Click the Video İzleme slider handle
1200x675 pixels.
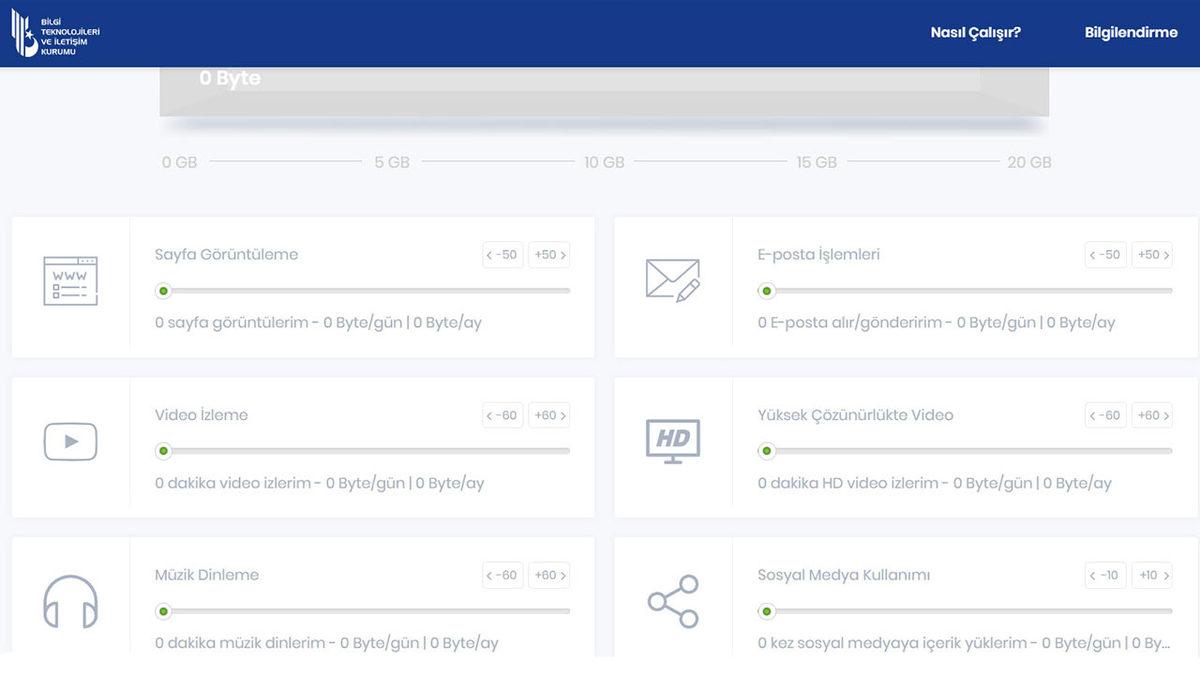[x=163, y=451]
